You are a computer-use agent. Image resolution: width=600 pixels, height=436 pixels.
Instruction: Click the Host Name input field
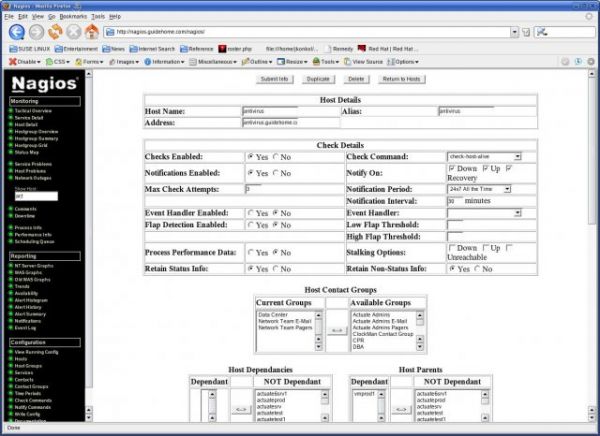(270, 111)
